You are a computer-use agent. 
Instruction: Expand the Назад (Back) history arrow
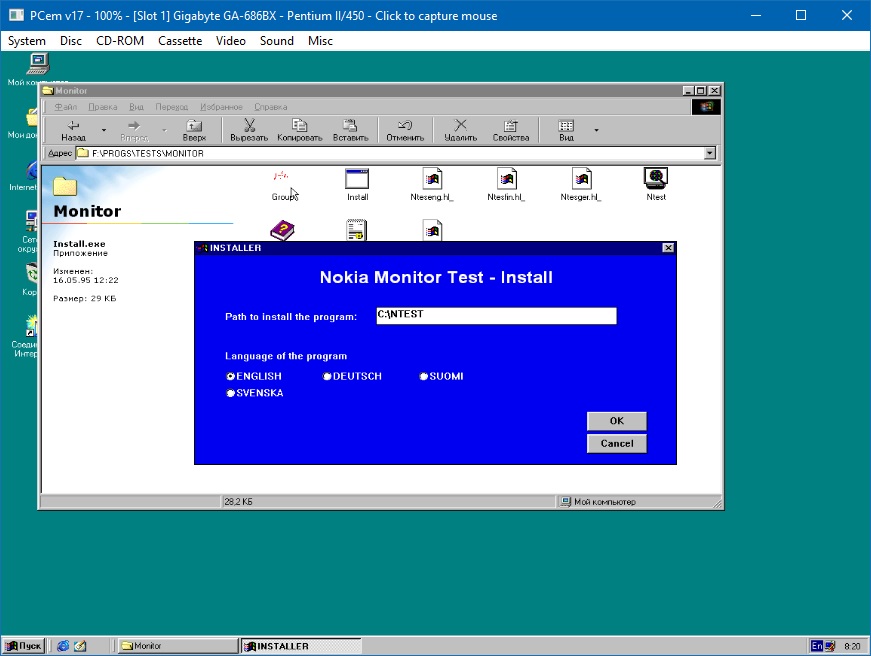click(x=103, y=129)
